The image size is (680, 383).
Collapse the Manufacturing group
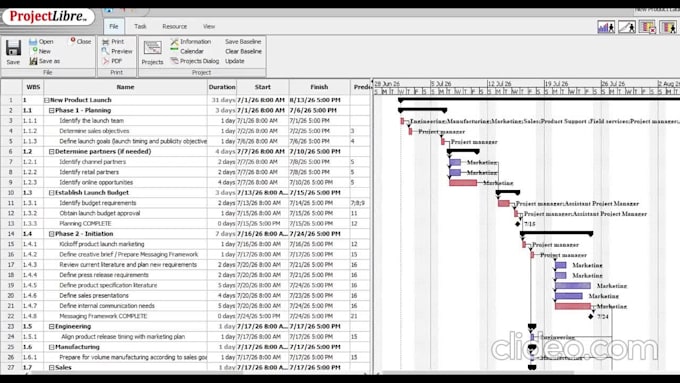(52, 347)
